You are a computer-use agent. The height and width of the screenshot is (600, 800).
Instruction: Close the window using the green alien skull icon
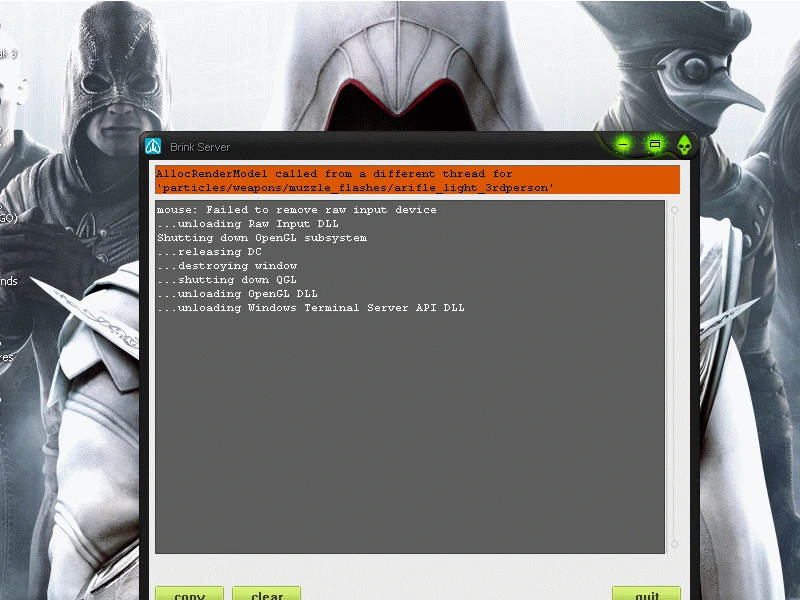click(685, 146)
